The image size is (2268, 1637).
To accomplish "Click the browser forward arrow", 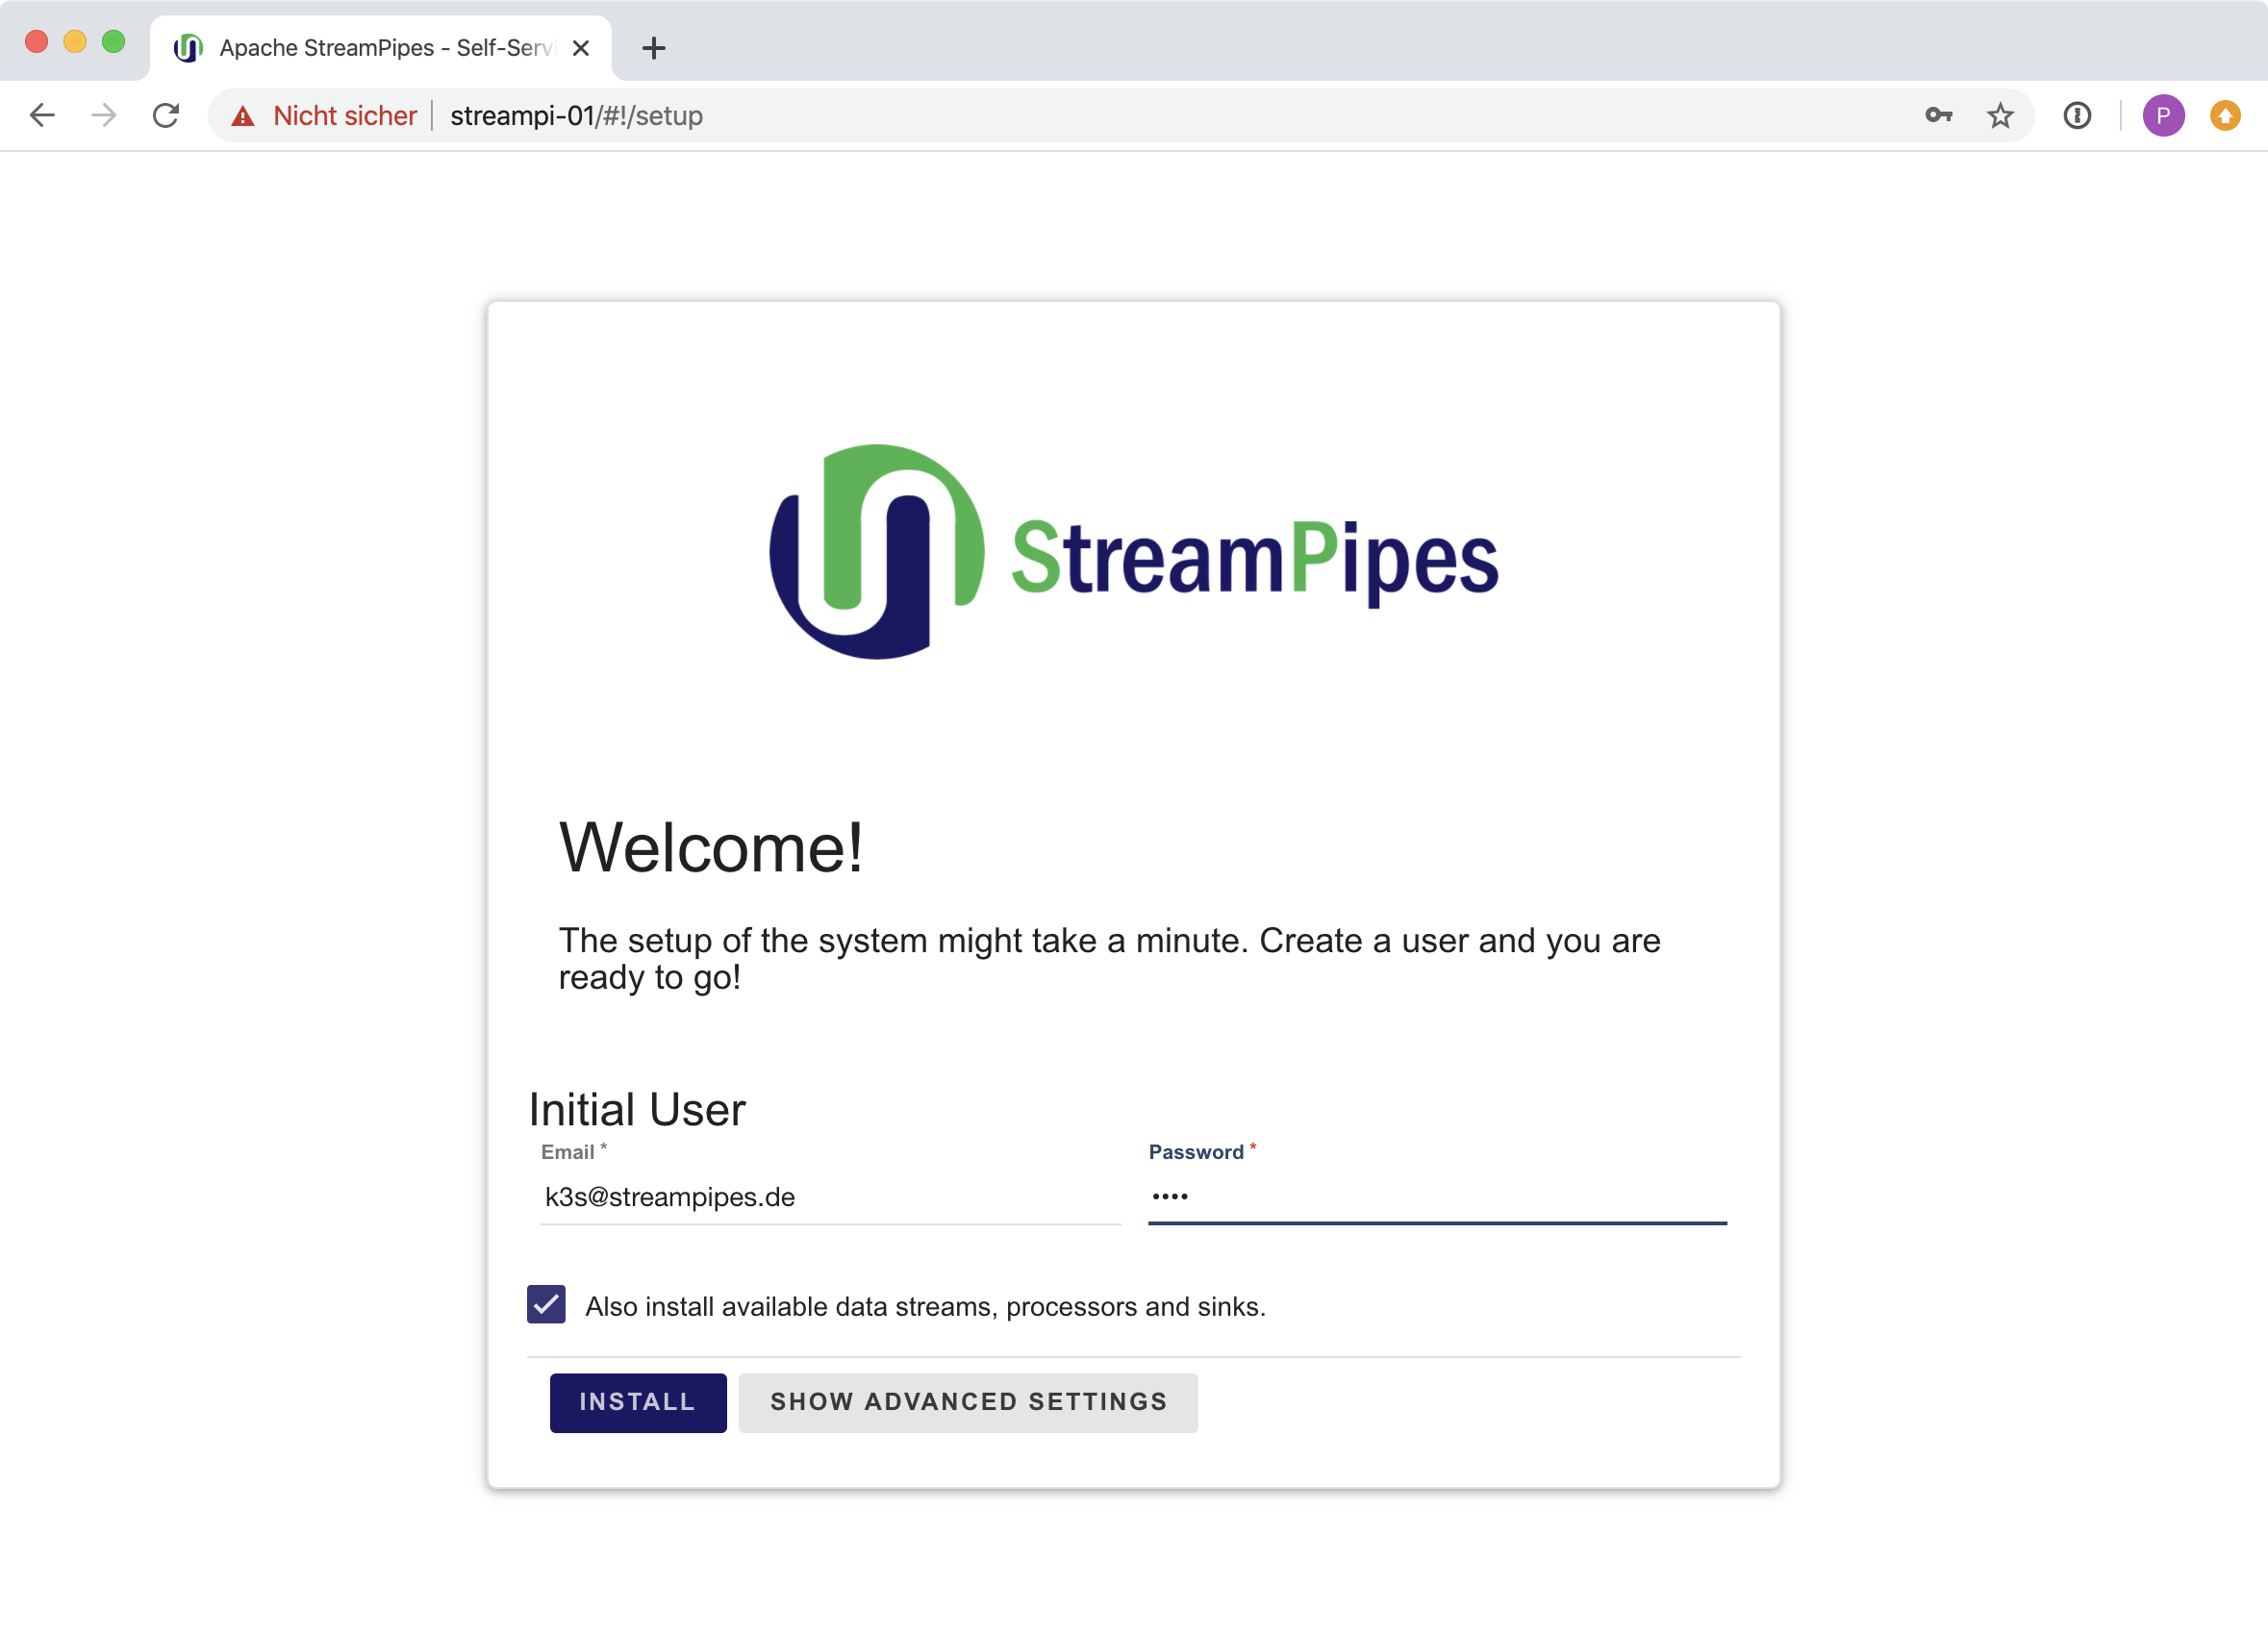I will coord(104,116).
